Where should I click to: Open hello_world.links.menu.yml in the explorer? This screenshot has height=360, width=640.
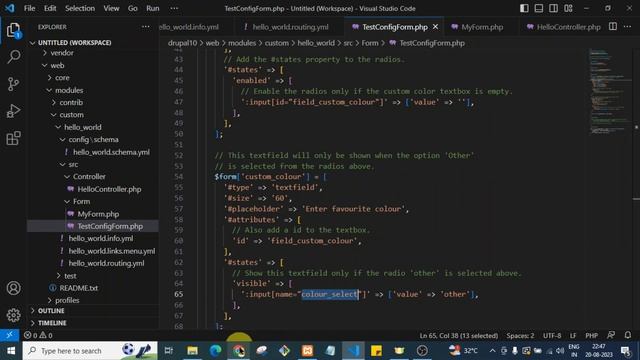(111, 251)
